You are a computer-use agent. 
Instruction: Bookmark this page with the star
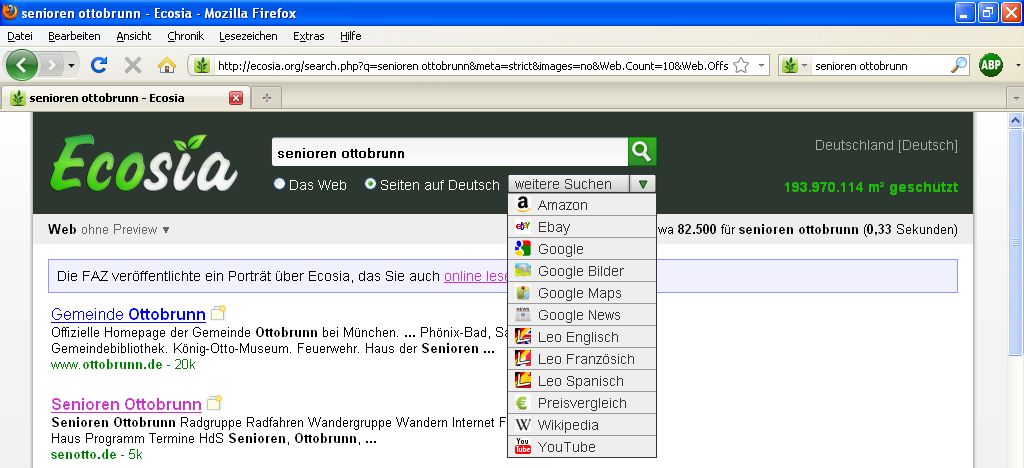[741, 65]
